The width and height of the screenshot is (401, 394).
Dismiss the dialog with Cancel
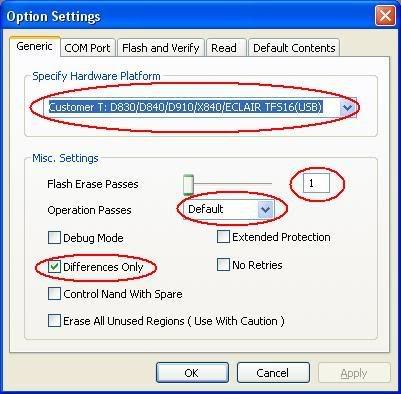[273, 373]
